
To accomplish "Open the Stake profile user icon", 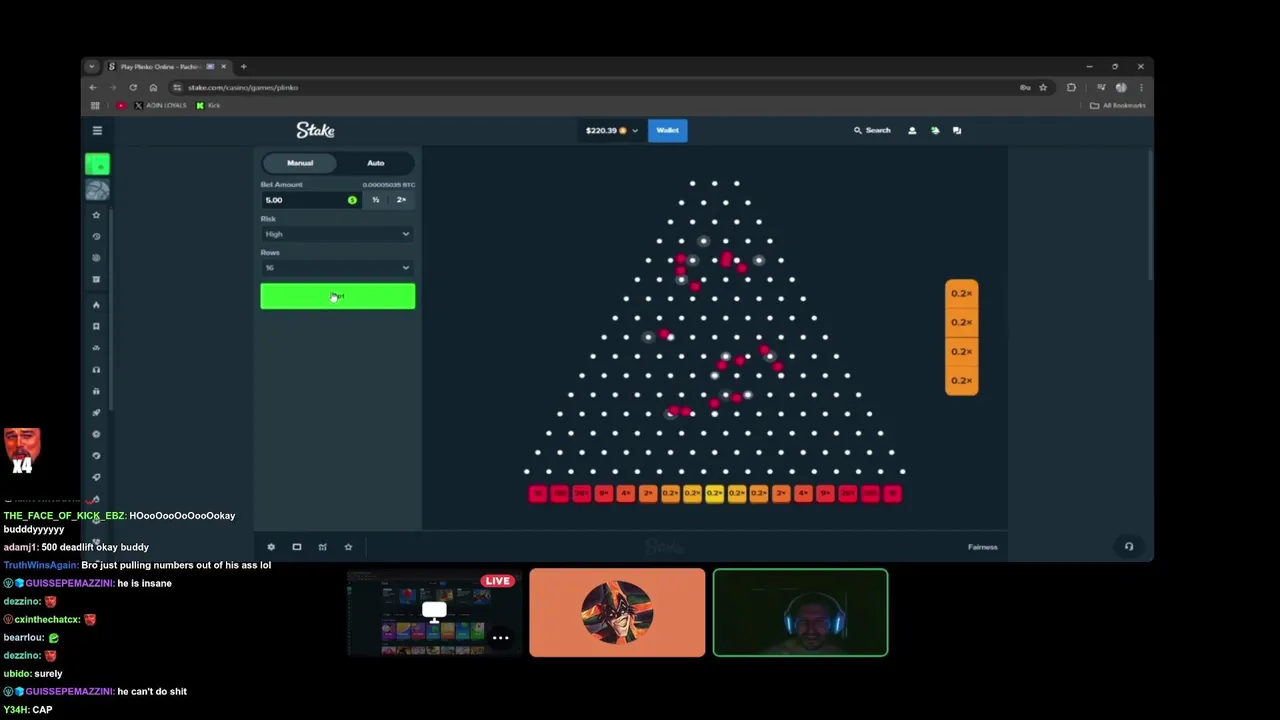I will click(912, 130).
